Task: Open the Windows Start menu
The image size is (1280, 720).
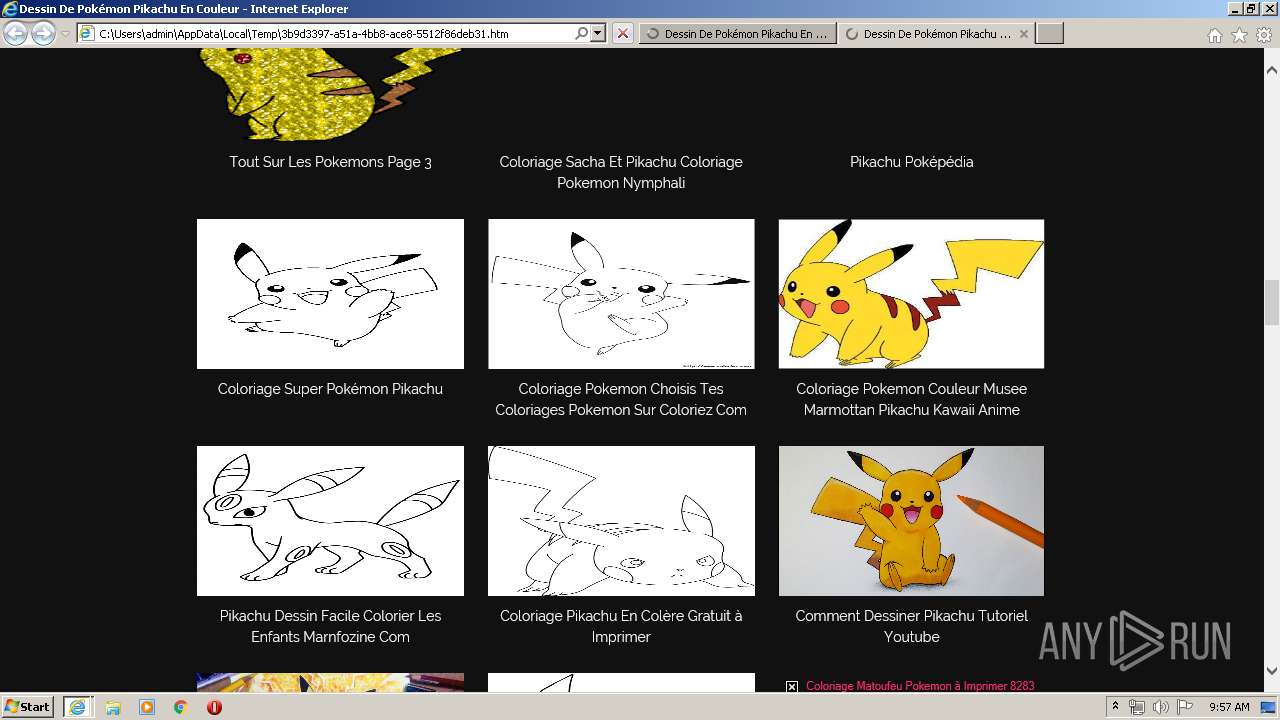Action: (27, 706)
